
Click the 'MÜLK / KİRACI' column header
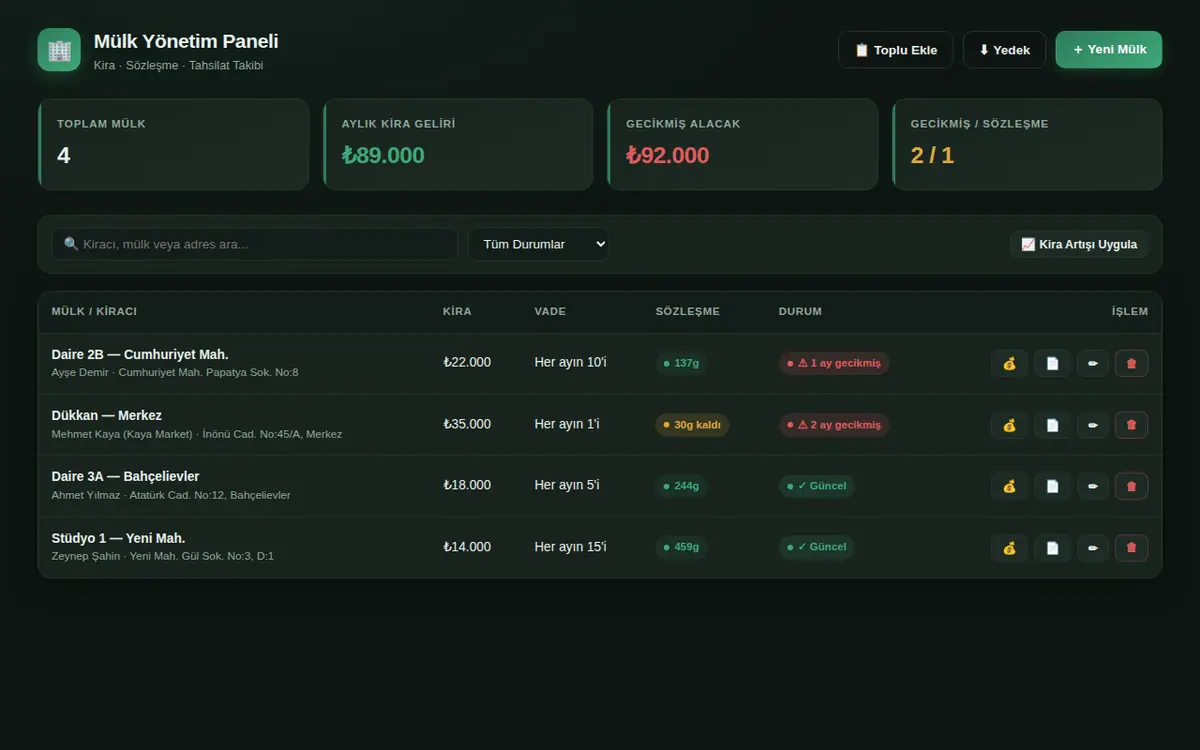pos(94,312)
